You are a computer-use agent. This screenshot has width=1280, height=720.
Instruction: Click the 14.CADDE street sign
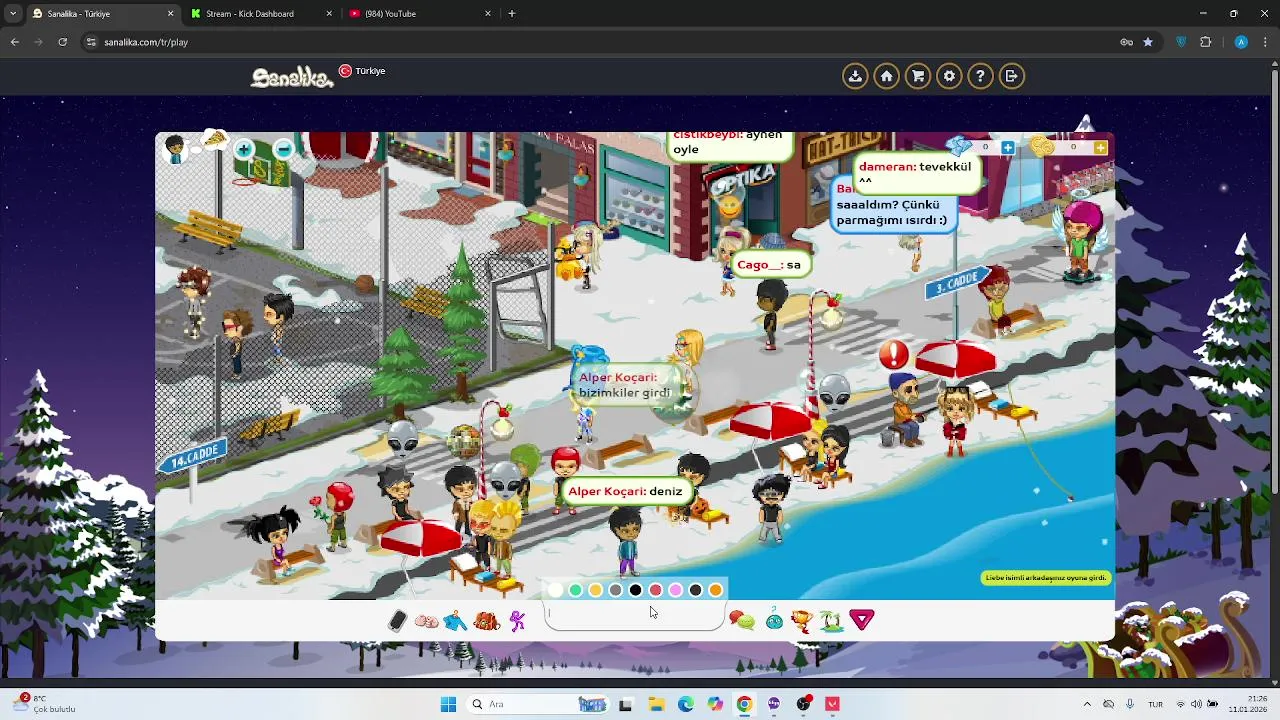tap(192, 457)
